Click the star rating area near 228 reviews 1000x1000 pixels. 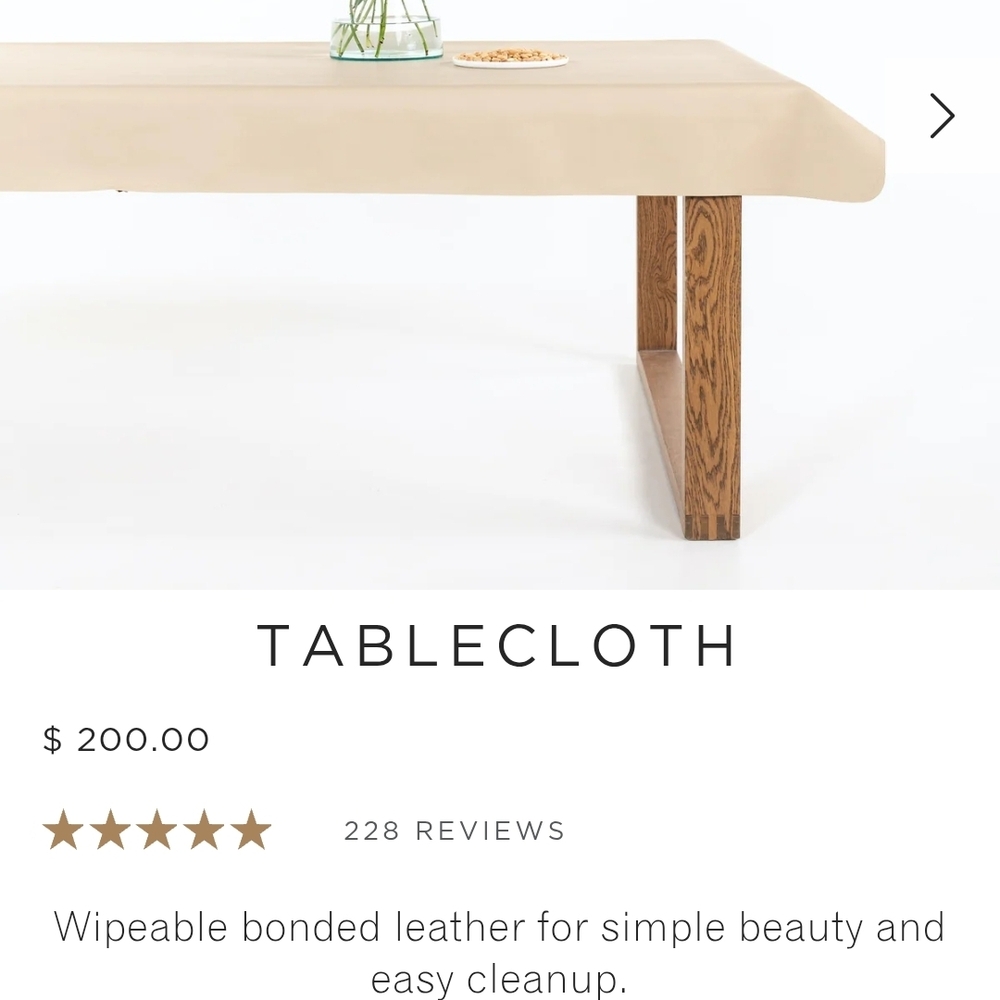click(x=158, y=828)
